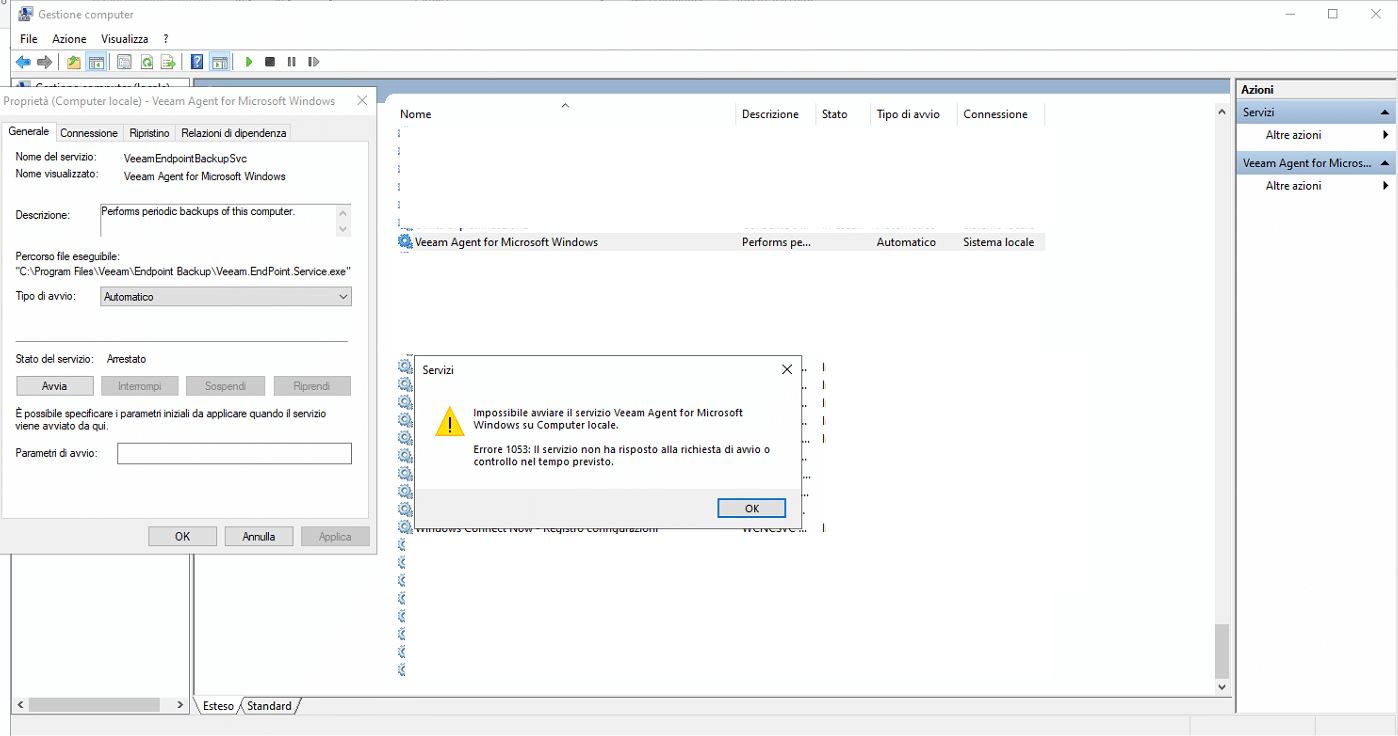Collapse the Servizi section in Azioni pane
The width and height of the screenshot is (1398, 736).
click(1385, 113)
